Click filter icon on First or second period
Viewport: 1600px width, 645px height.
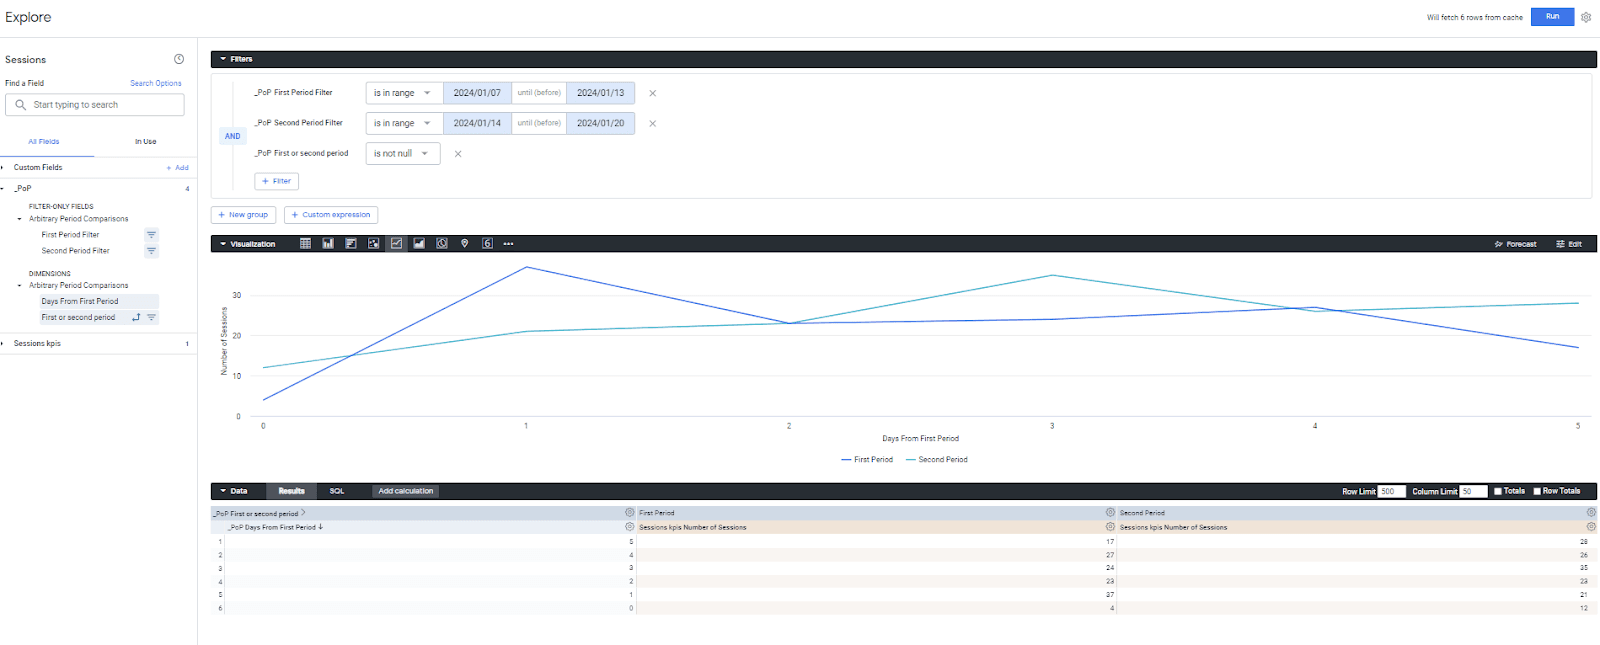point(152,317)
